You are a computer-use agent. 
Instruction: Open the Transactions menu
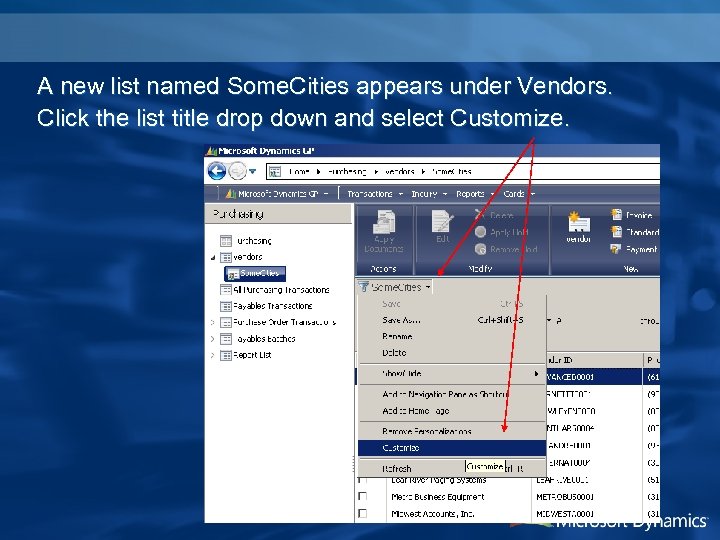point(375,194)
